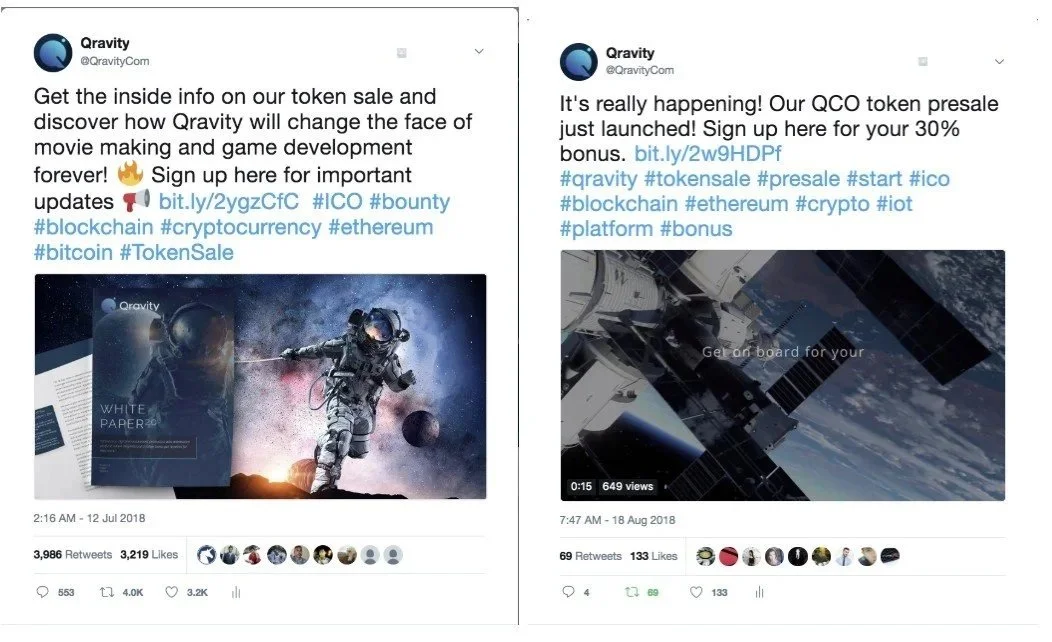Expand the right tweet's chevron menu
Viewport: 1052px width, 642px height.
point(999,62)
